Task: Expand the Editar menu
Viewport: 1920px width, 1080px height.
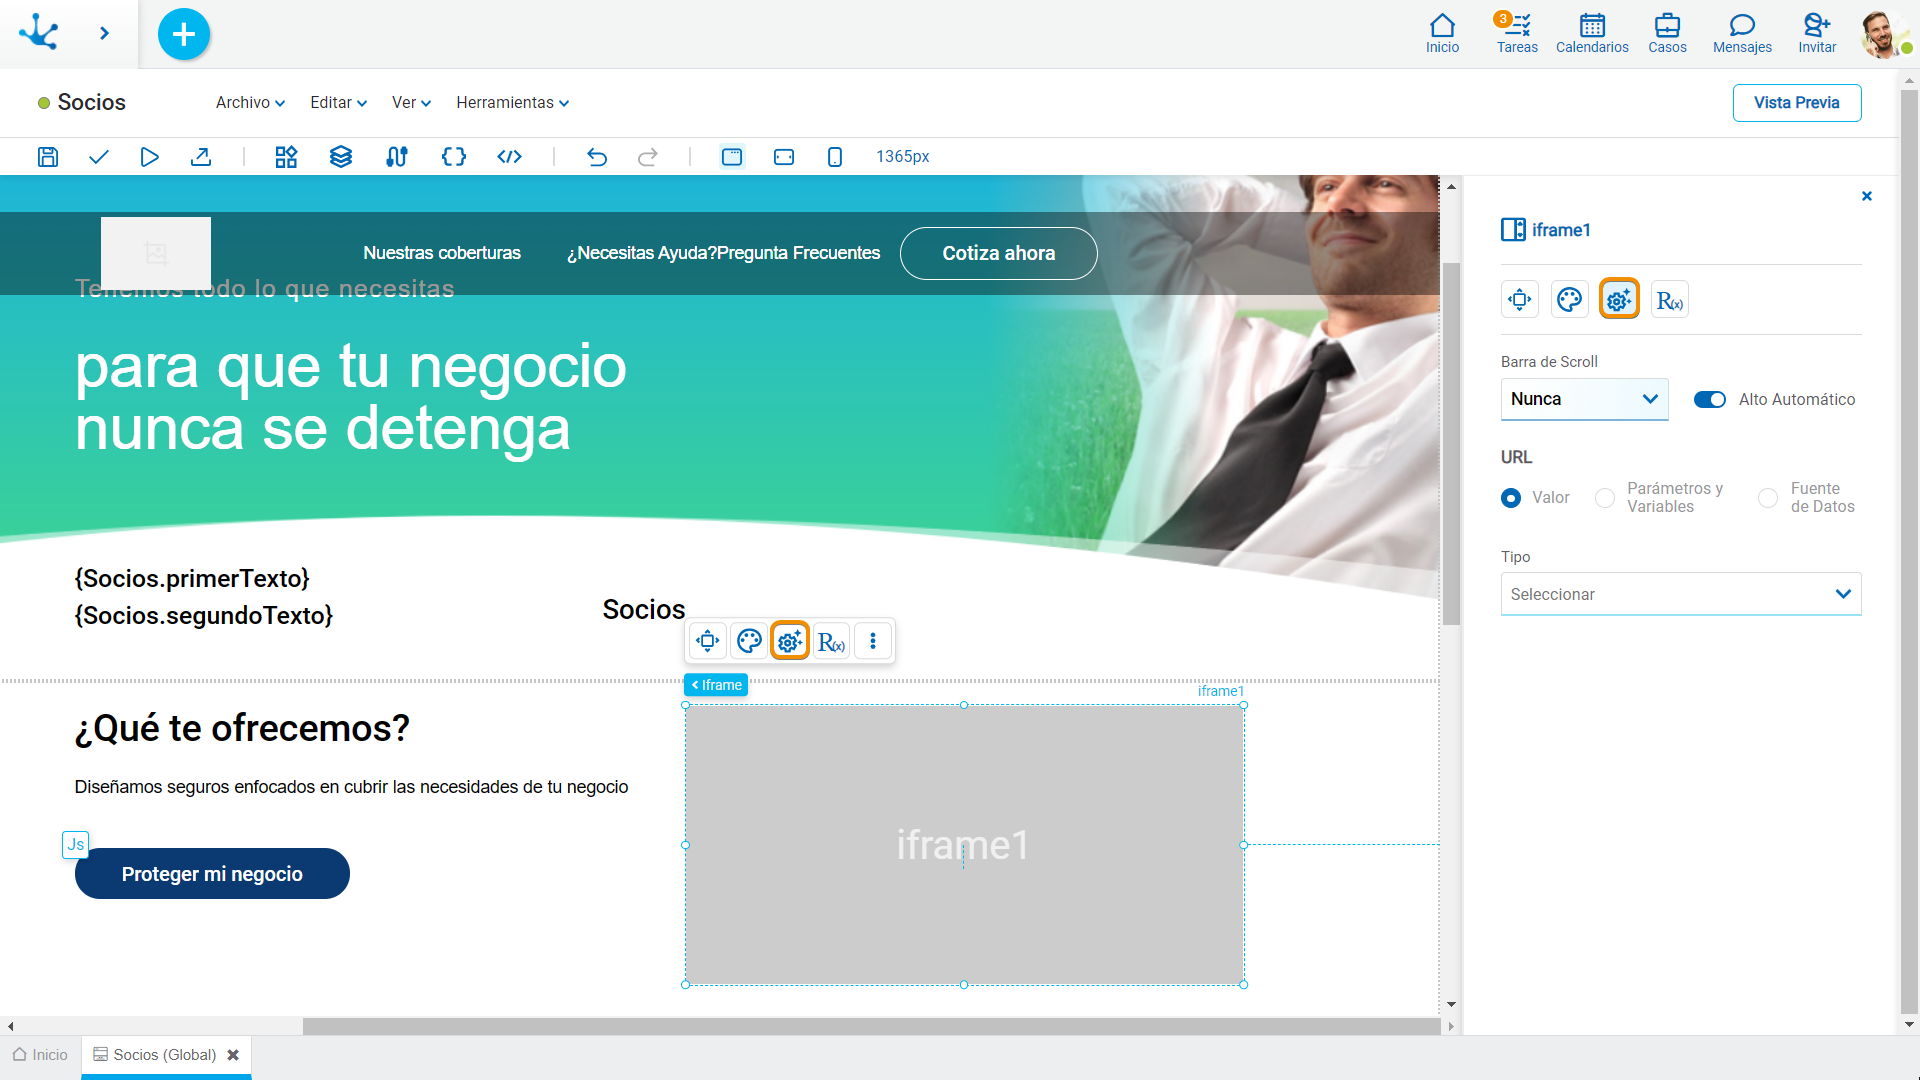Action: click(338, 103)
